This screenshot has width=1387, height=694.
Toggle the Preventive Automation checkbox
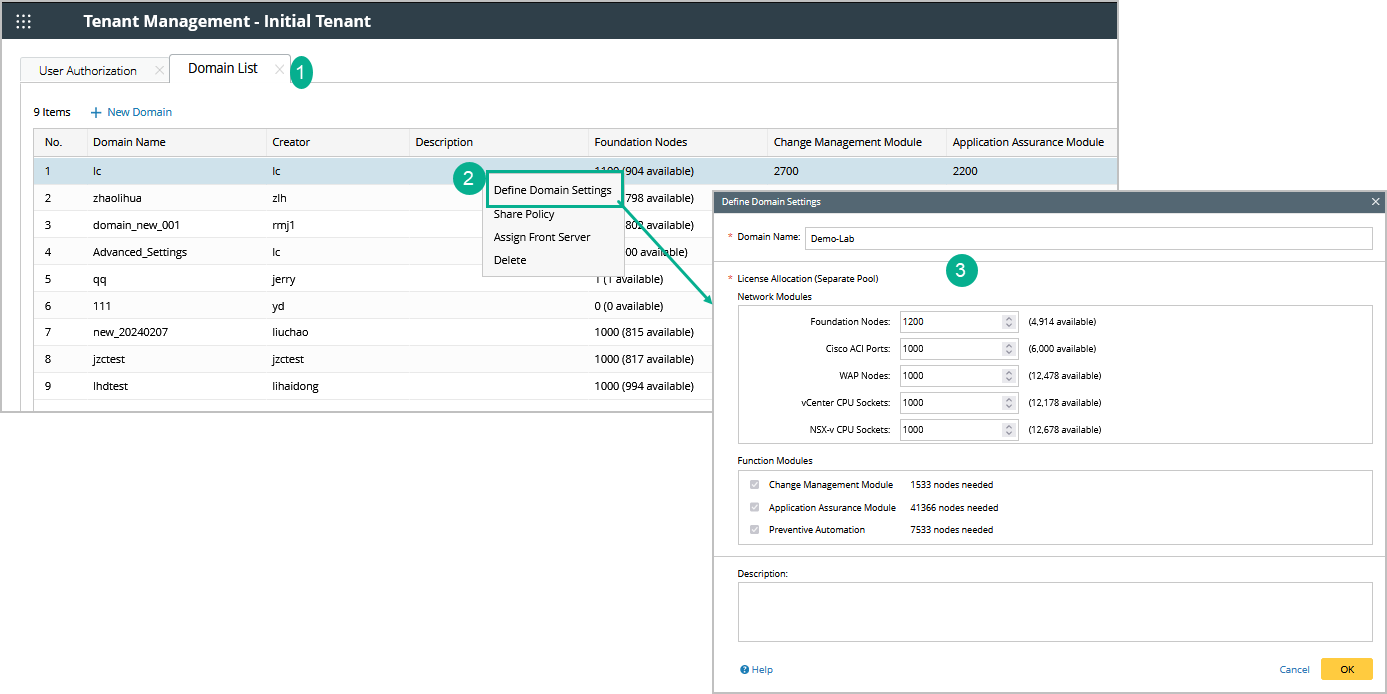click(755, 530)
